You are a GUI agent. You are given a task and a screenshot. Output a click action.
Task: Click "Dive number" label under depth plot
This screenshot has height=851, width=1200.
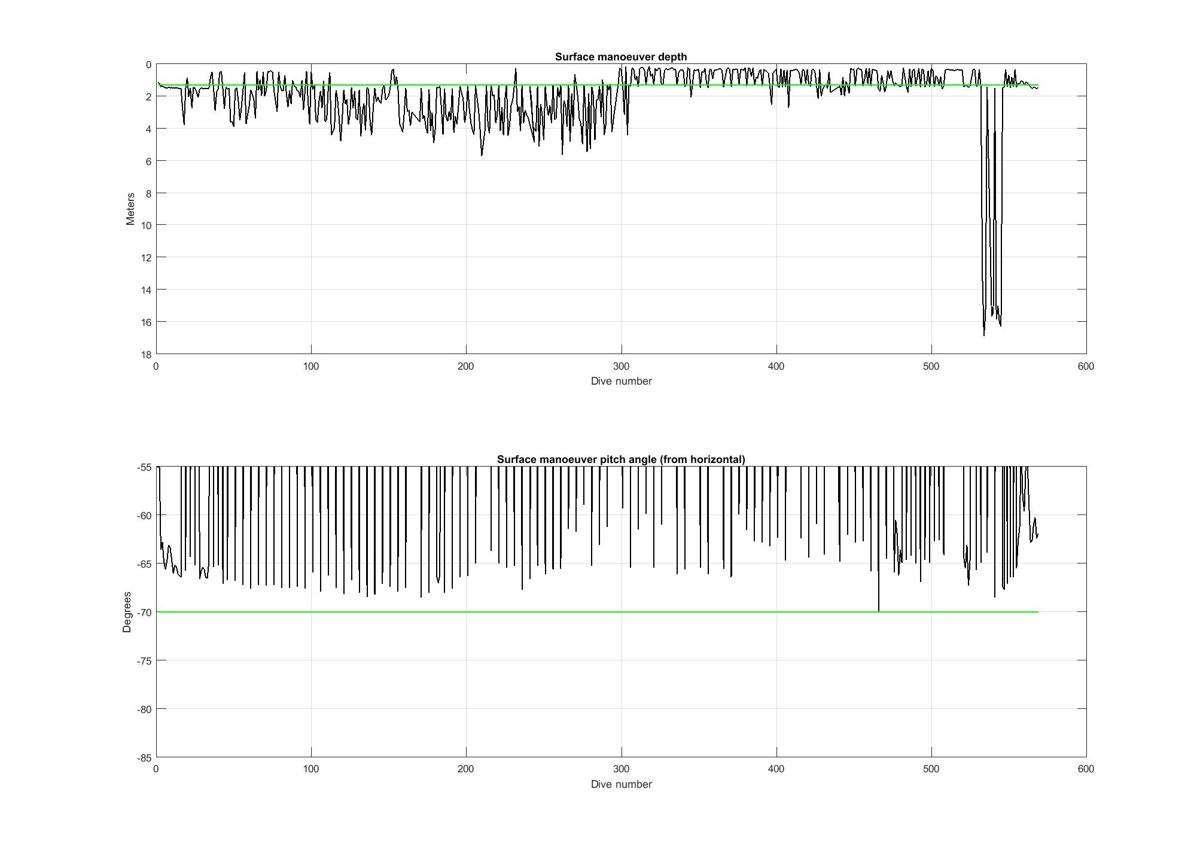tap(621, 381)
